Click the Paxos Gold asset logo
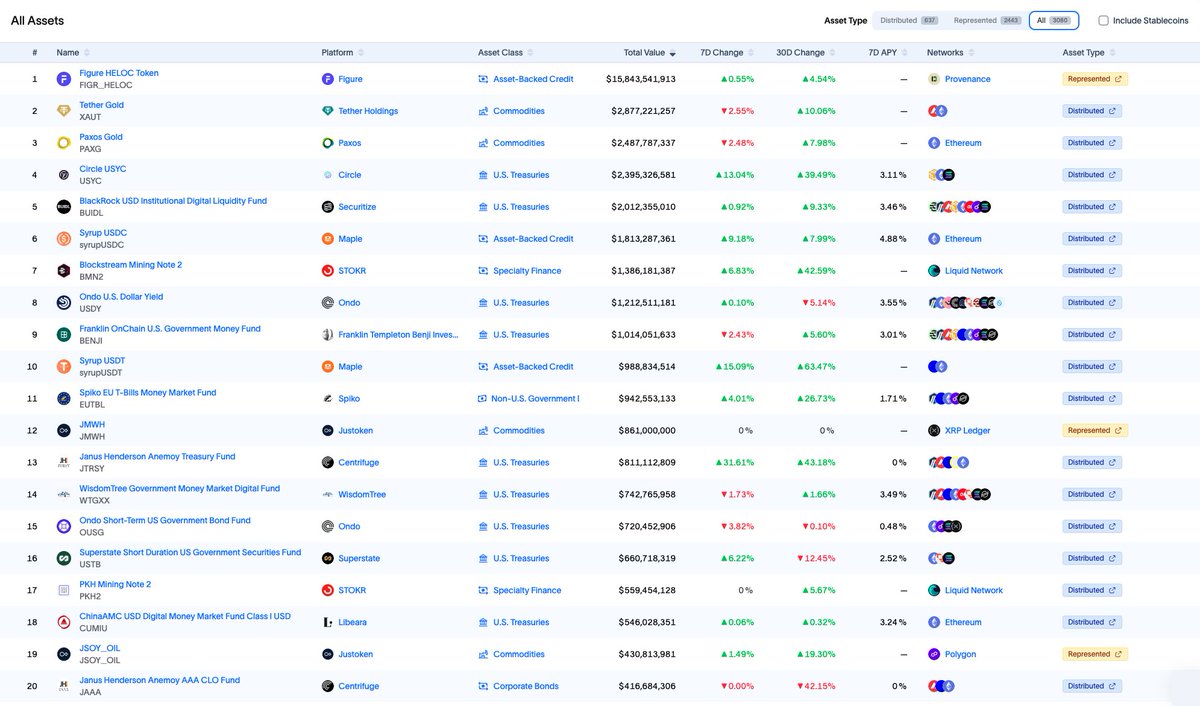The width and height of the screenshot is (1200, 706). 64,143
